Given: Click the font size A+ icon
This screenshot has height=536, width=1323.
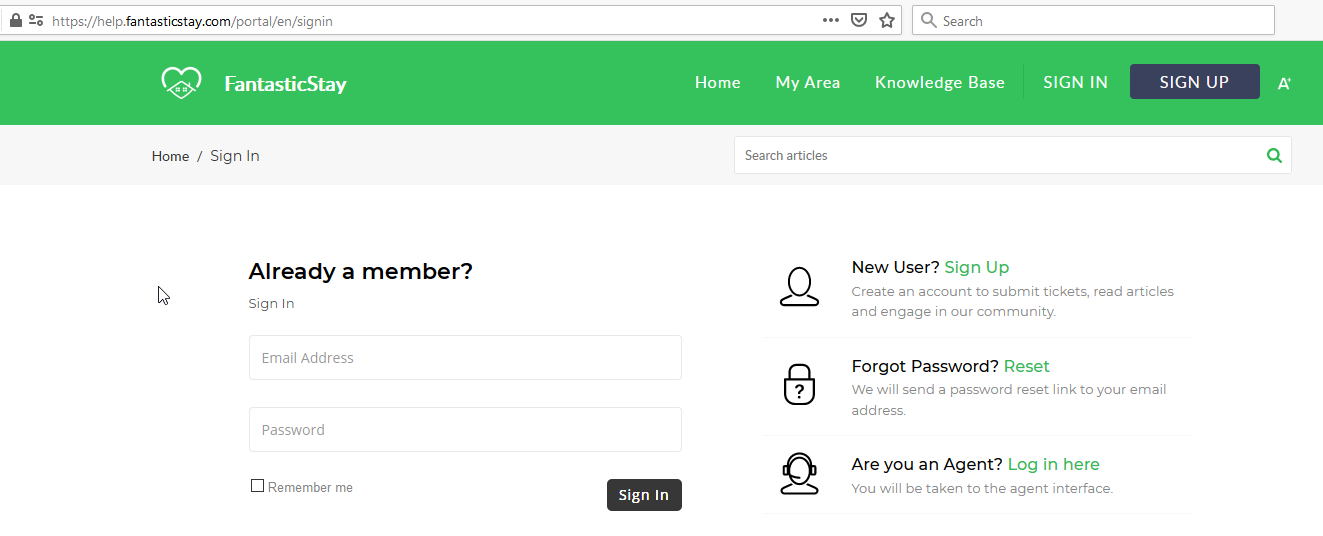Looking at the screenshot, I should [x=1284, y=83].
